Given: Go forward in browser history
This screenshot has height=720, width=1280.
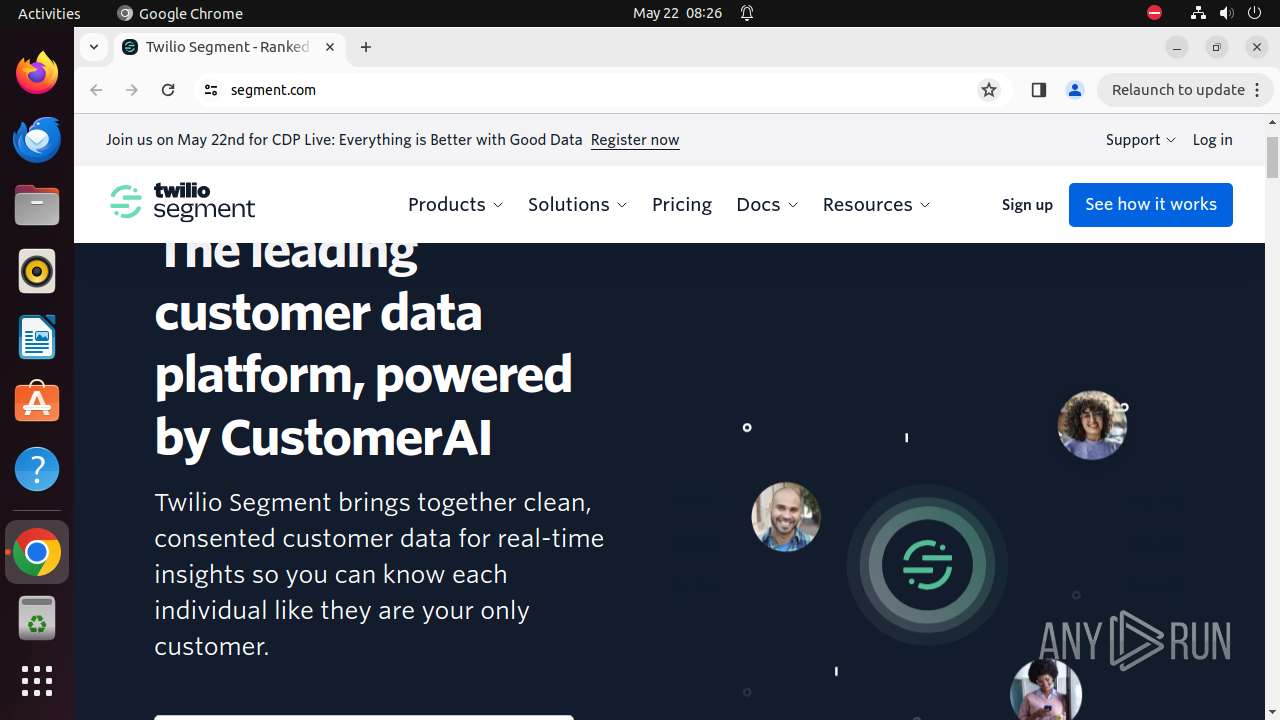Looking at the screenshot, I should point(132,90).
